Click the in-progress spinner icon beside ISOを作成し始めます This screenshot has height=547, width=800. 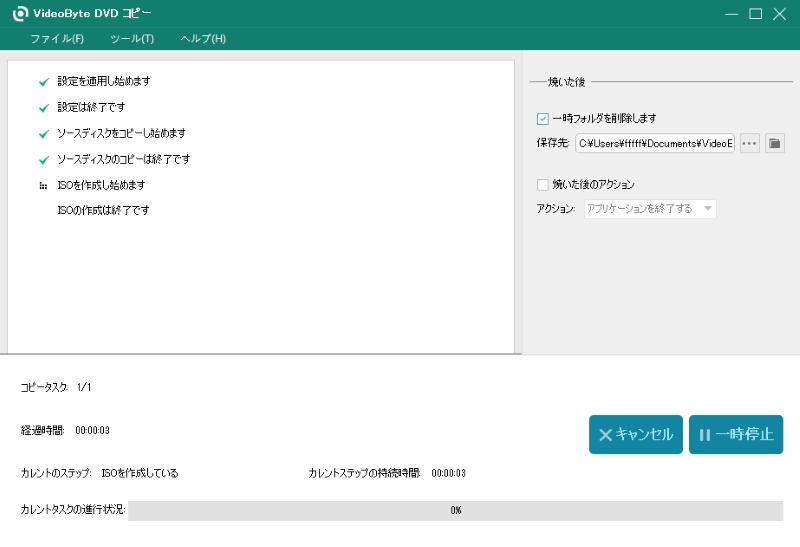coord(43,186)
